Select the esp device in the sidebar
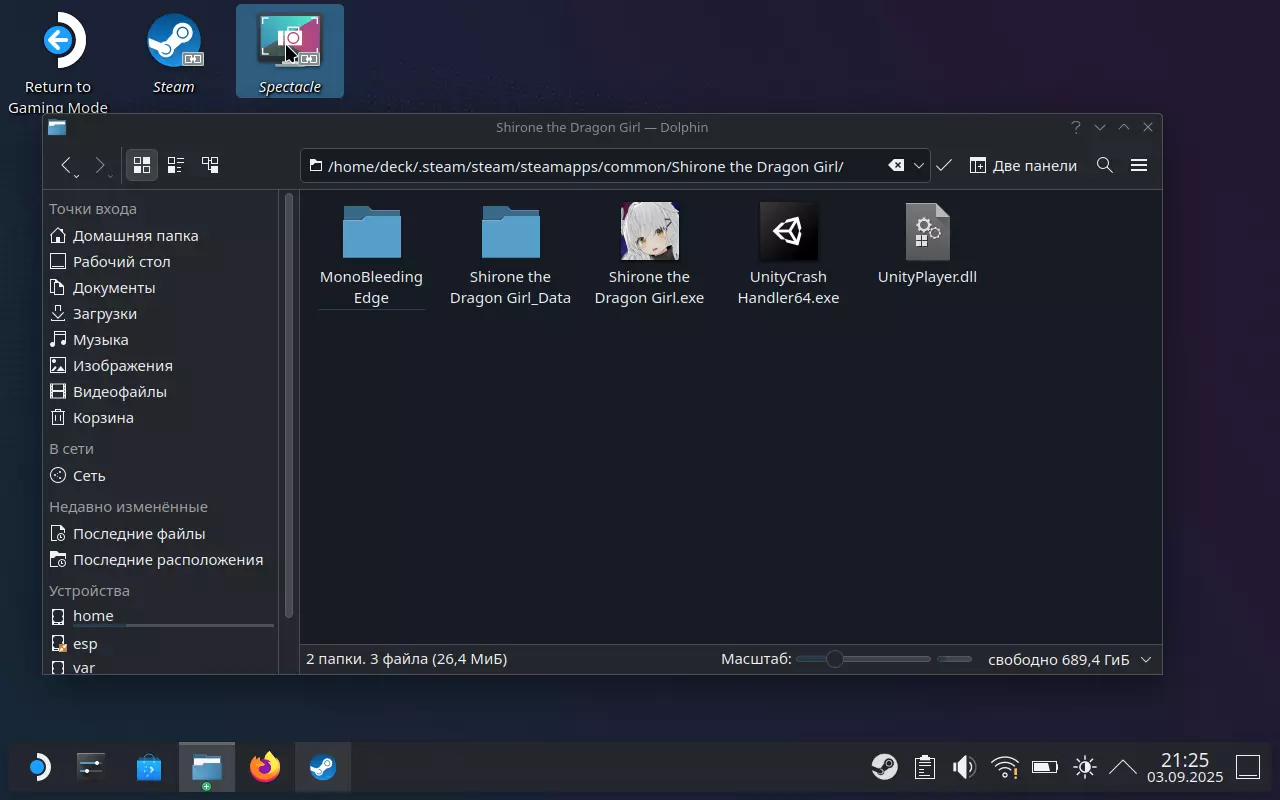1280x800 pixels. coord(161,644)
